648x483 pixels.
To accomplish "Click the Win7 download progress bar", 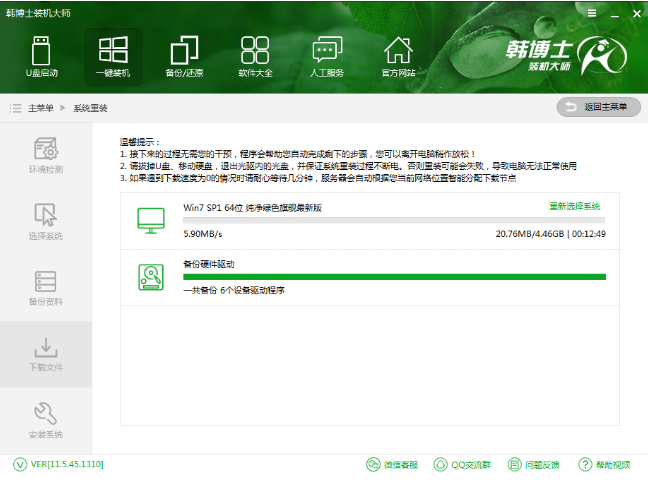I will [x=394, y=218].
